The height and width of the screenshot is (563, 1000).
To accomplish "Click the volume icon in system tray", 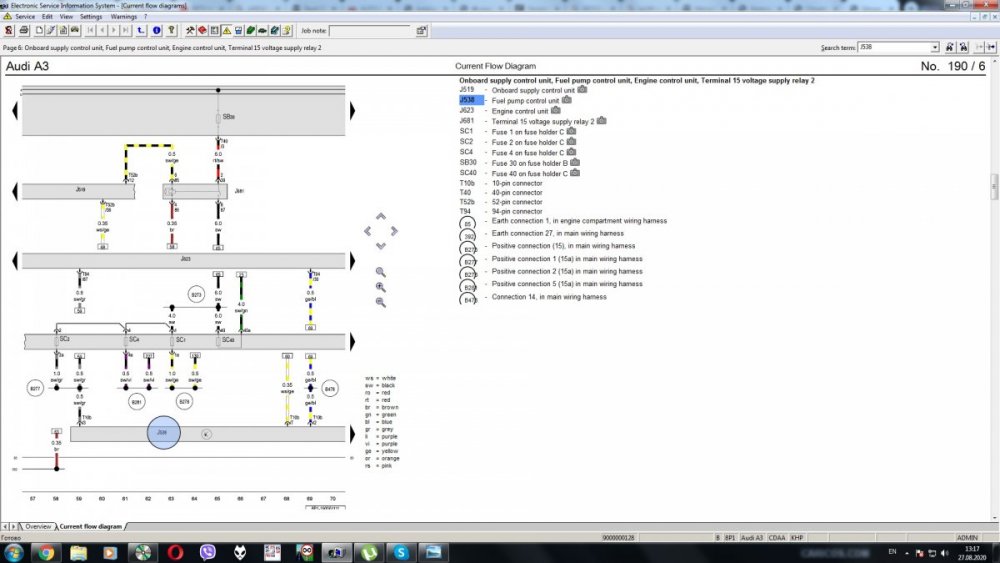I will (945, 553).
